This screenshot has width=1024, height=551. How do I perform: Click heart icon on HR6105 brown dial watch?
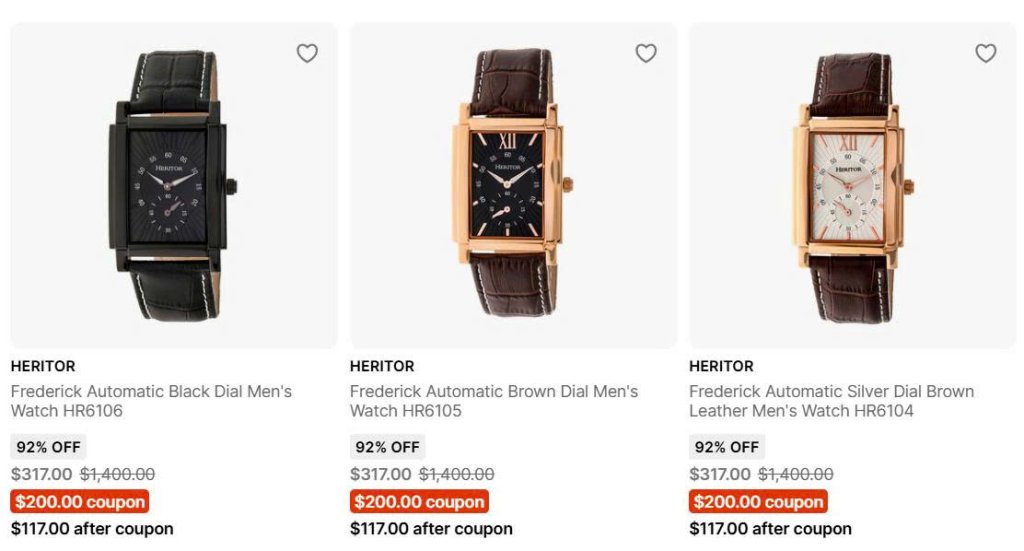tap(646, 53)
